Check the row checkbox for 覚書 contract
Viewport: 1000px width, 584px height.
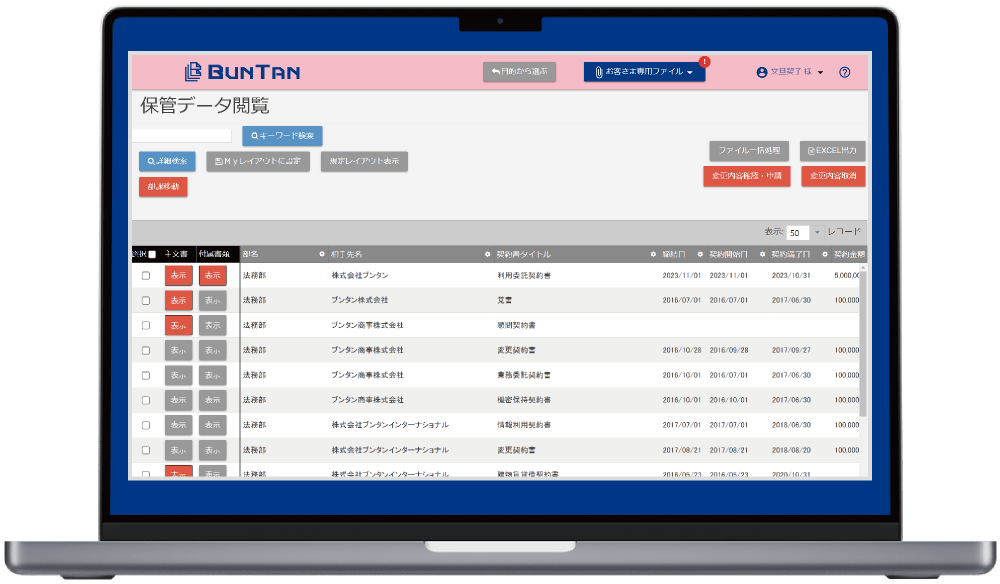pos(146,300)
